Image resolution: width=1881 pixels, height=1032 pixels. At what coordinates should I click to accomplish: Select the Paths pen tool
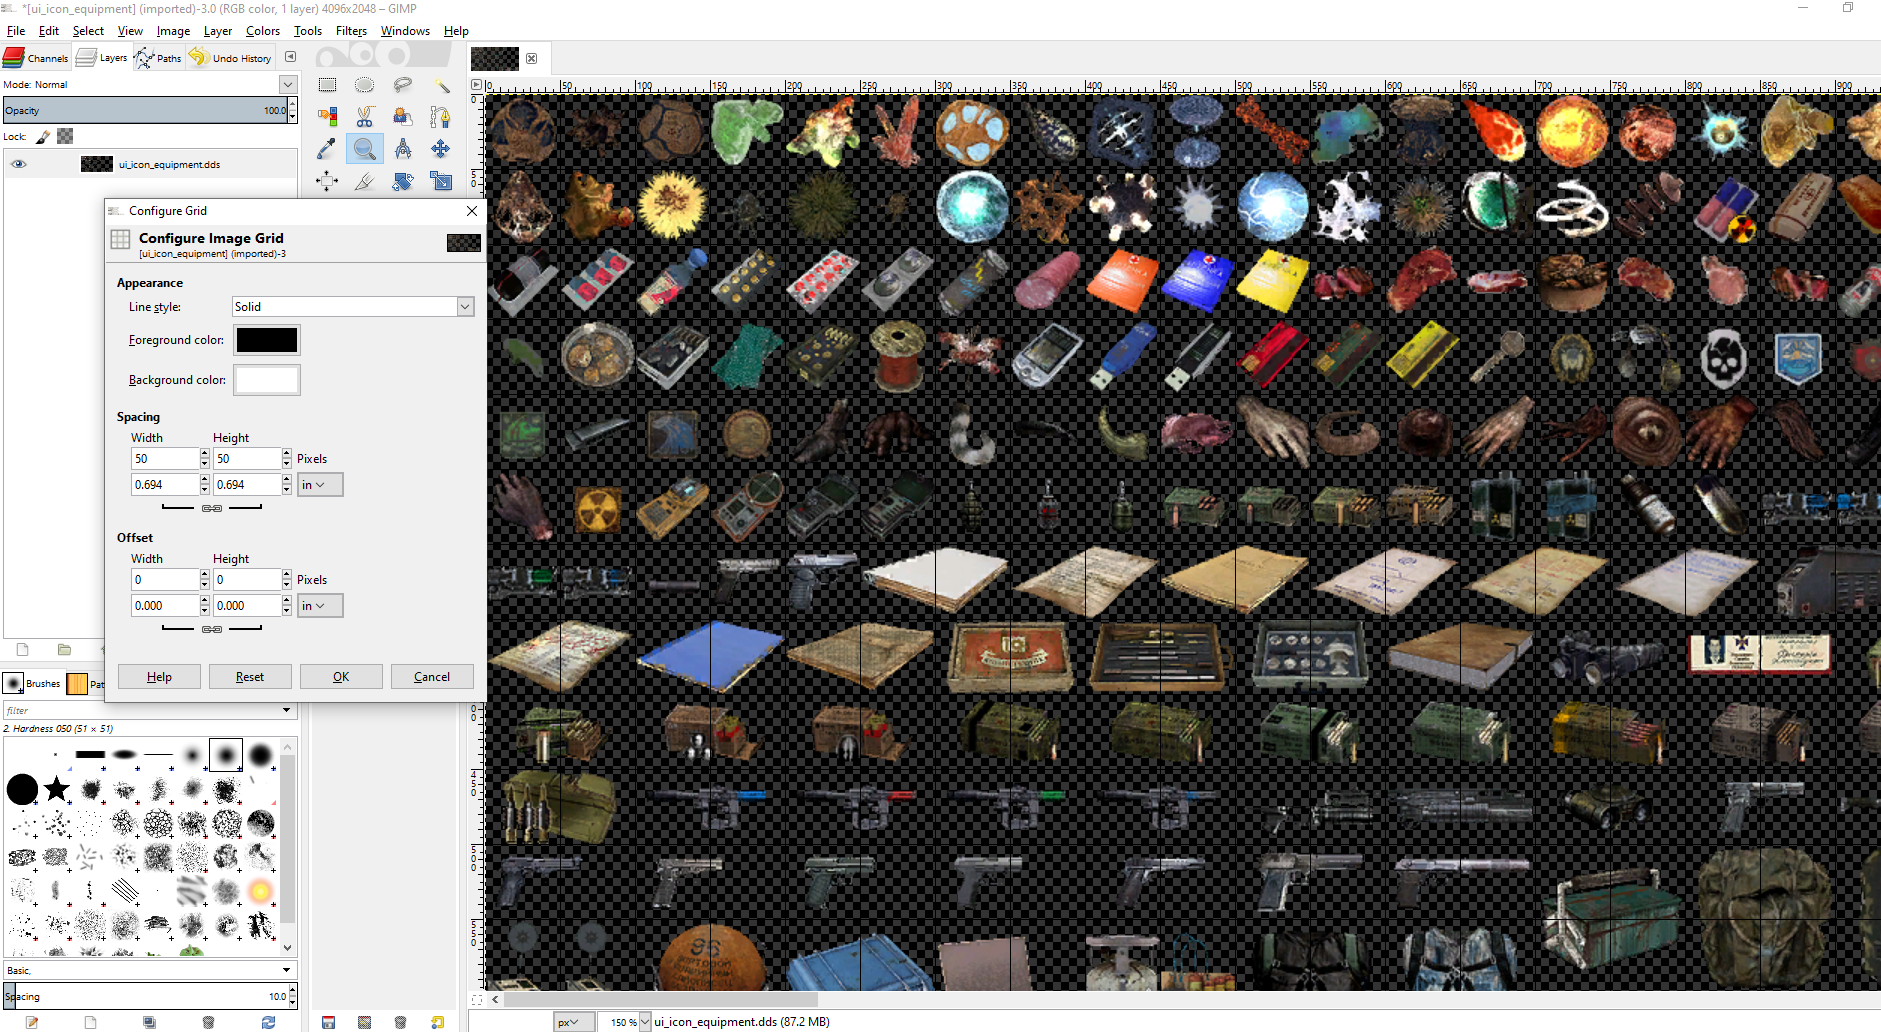click(x=441, y=117)
